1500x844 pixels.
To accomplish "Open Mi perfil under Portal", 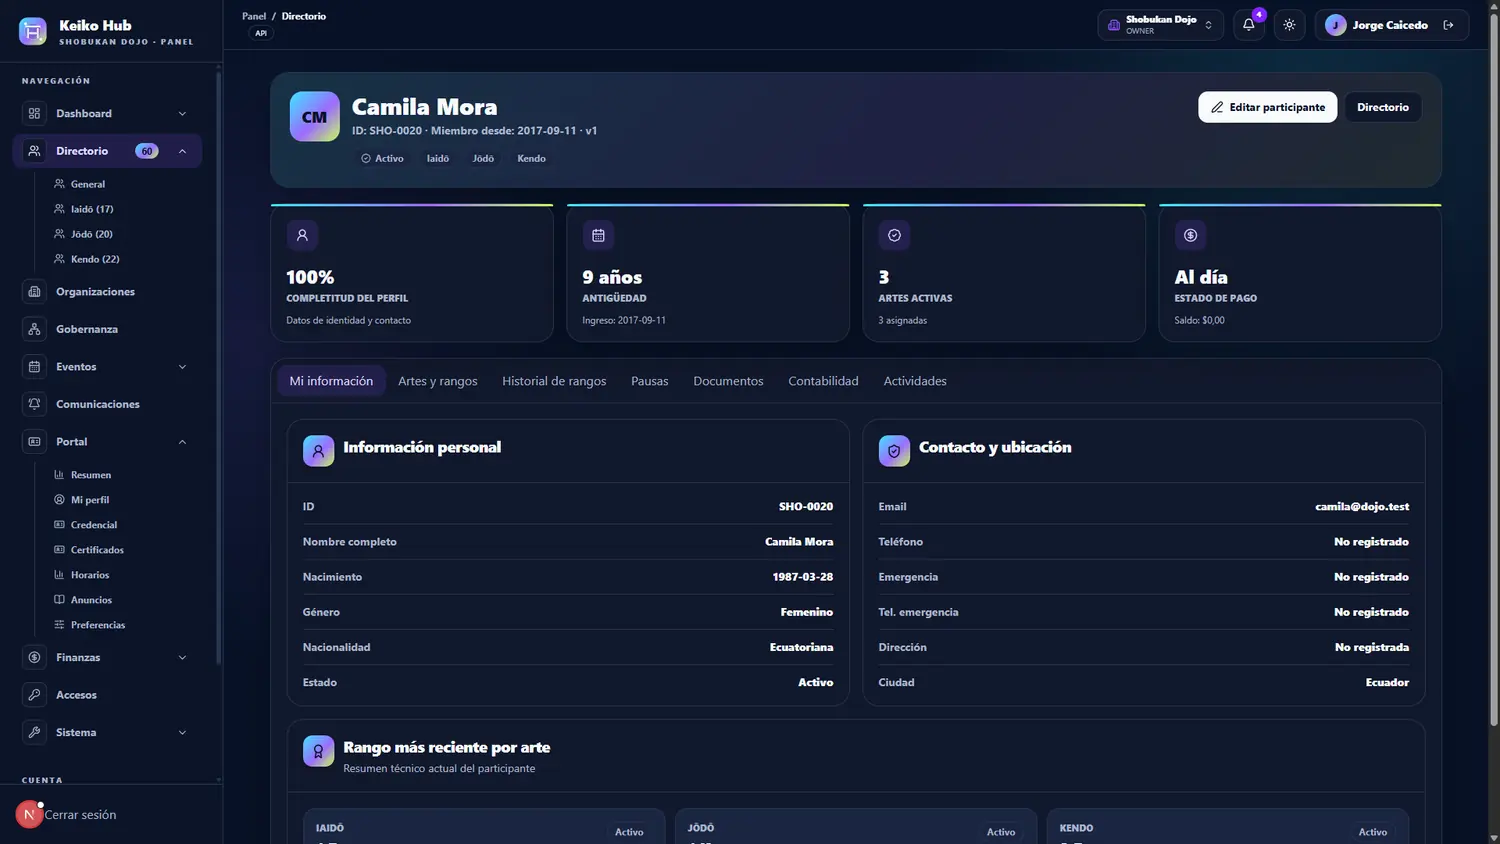I will pos(90,500).
